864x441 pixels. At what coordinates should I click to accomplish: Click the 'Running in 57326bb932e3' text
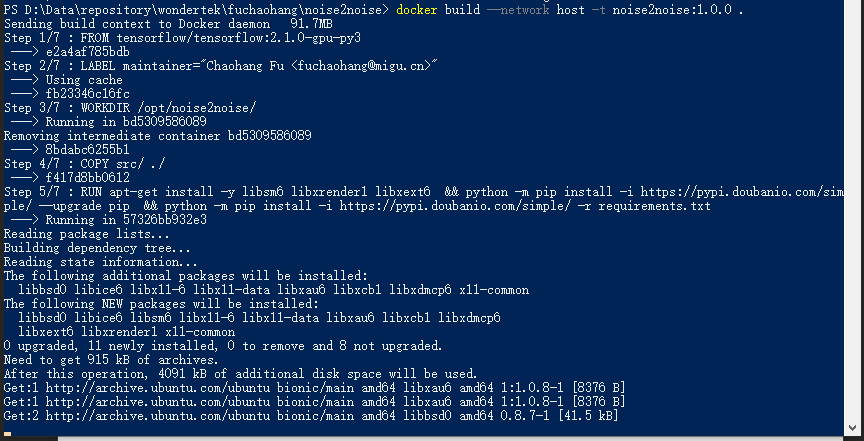tap(126, 220)
